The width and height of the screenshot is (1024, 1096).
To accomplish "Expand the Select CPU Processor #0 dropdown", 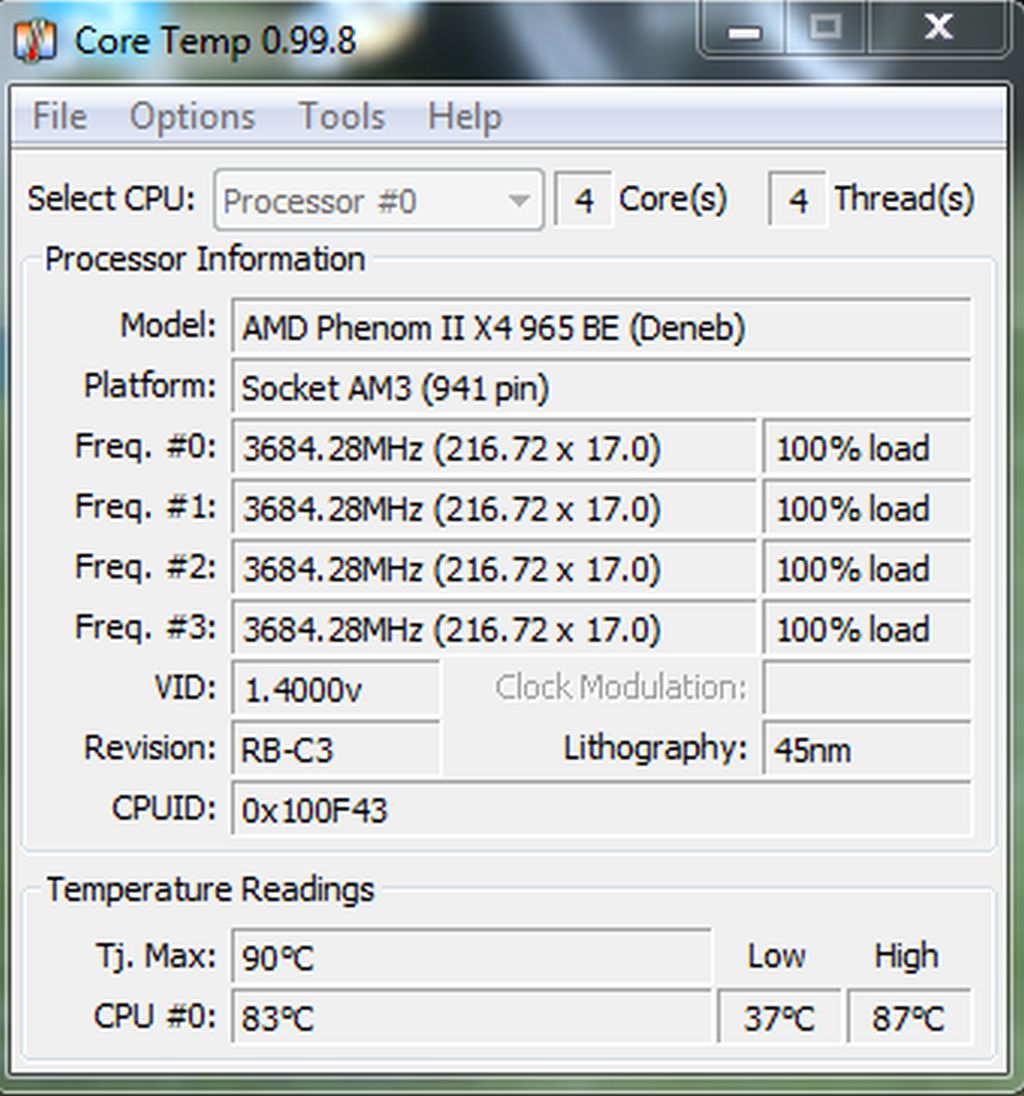I will (x=379, y=201).
